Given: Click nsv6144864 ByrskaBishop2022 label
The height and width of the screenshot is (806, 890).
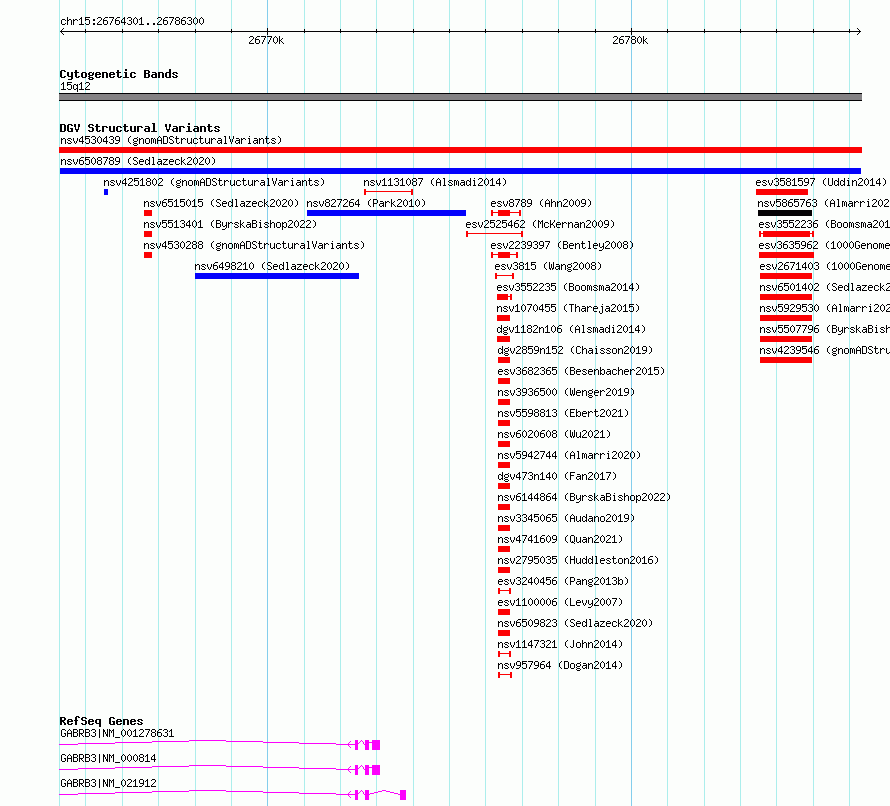Looking at the screenshot, I should tap(584, 497).
